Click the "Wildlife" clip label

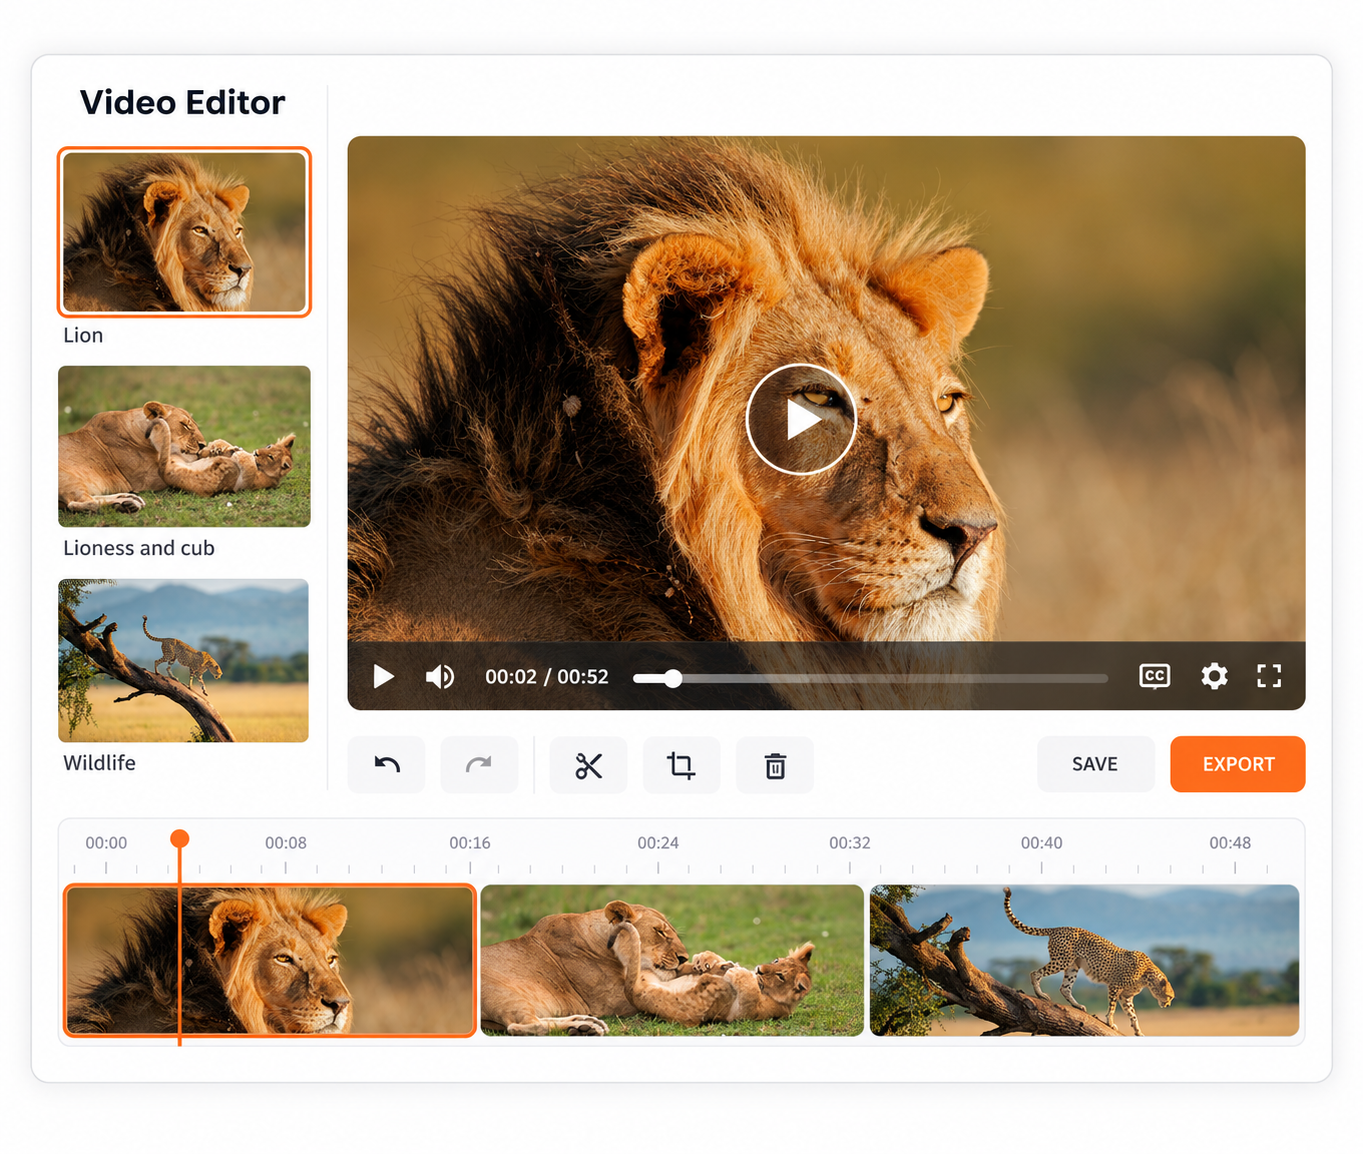tap(99, 763)
